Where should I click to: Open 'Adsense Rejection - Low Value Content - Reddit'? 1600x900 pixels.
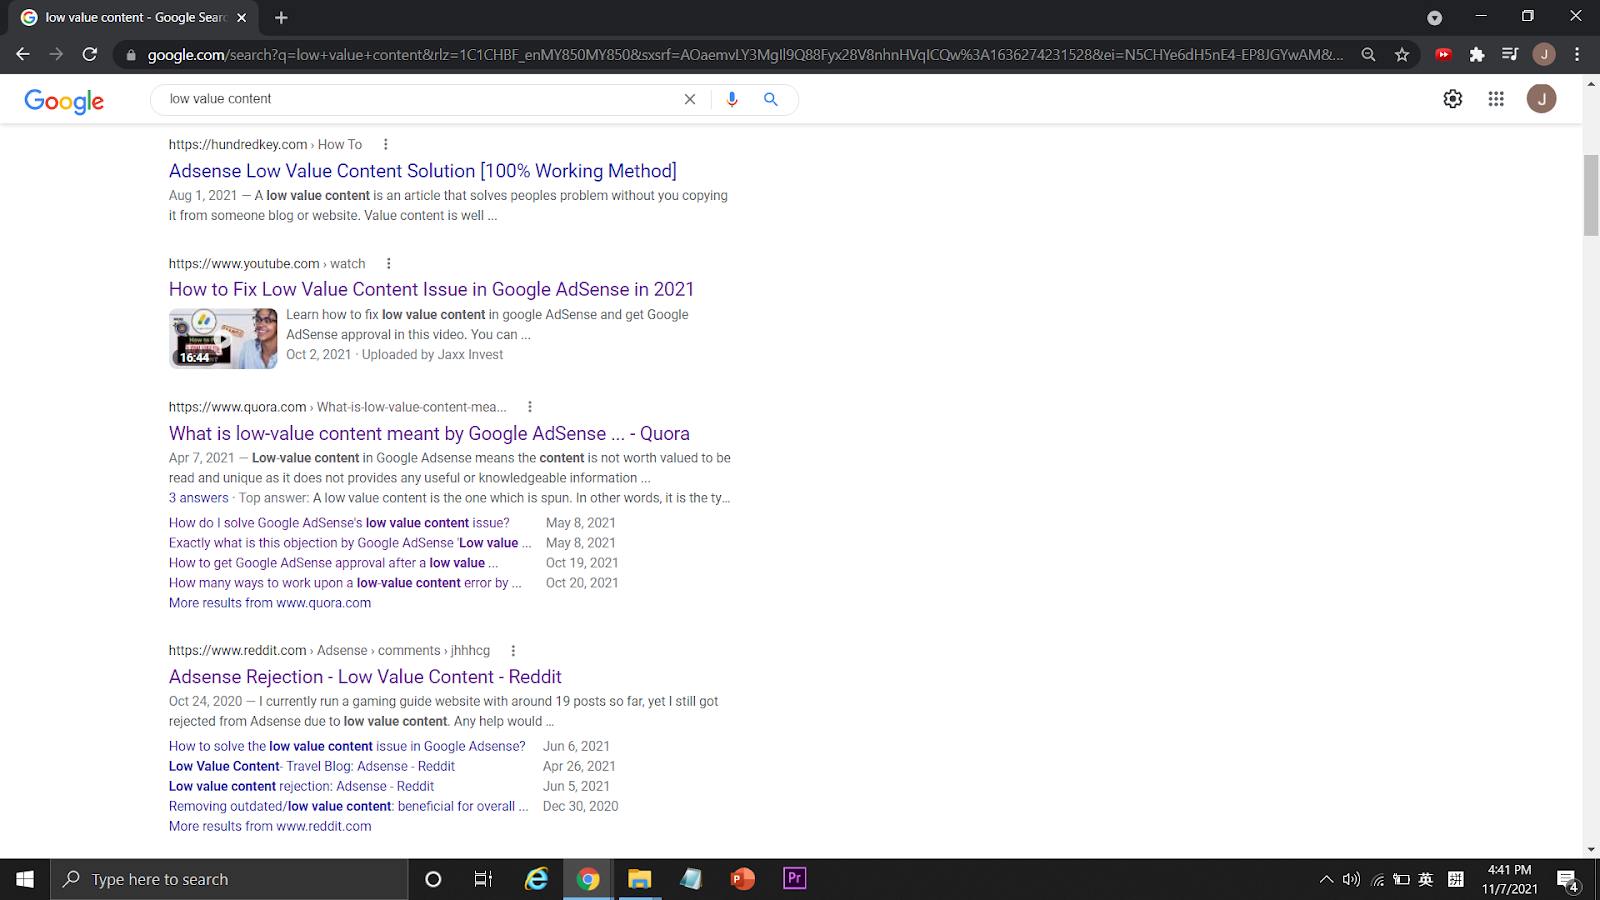365,677
